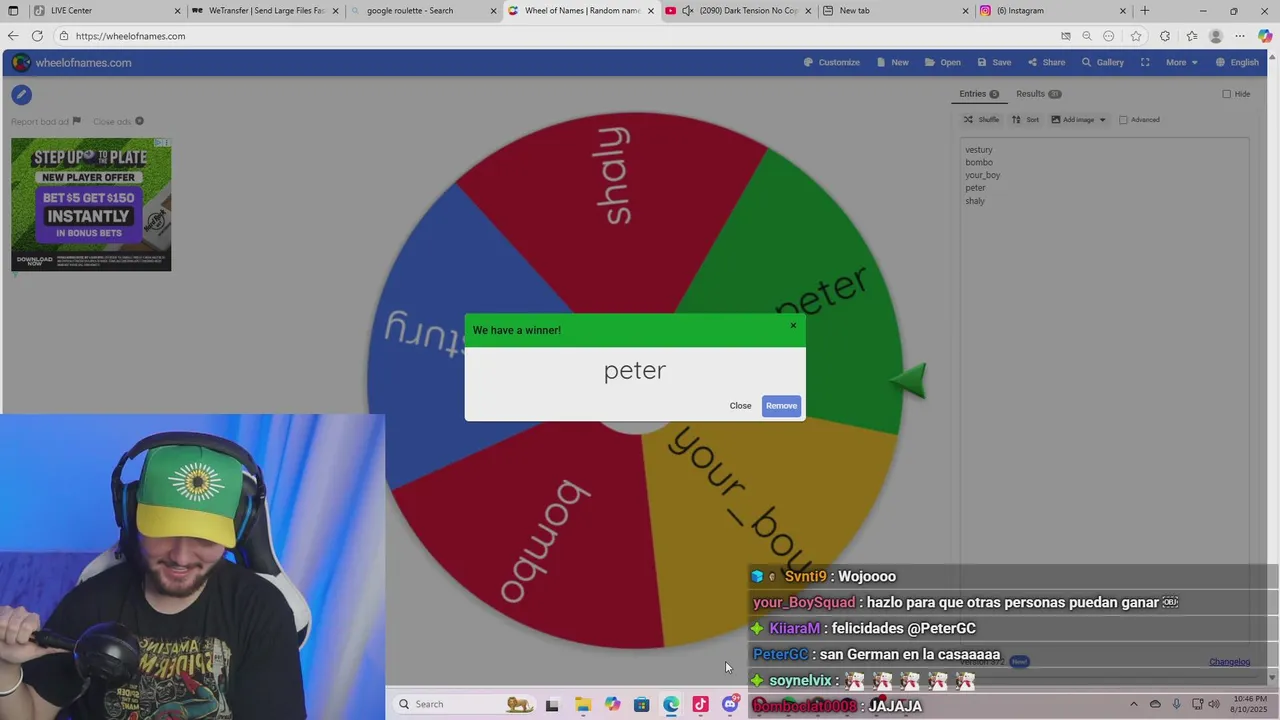Open the Customize palette option
1280x720 pixels.
click(x=831, y=62)
